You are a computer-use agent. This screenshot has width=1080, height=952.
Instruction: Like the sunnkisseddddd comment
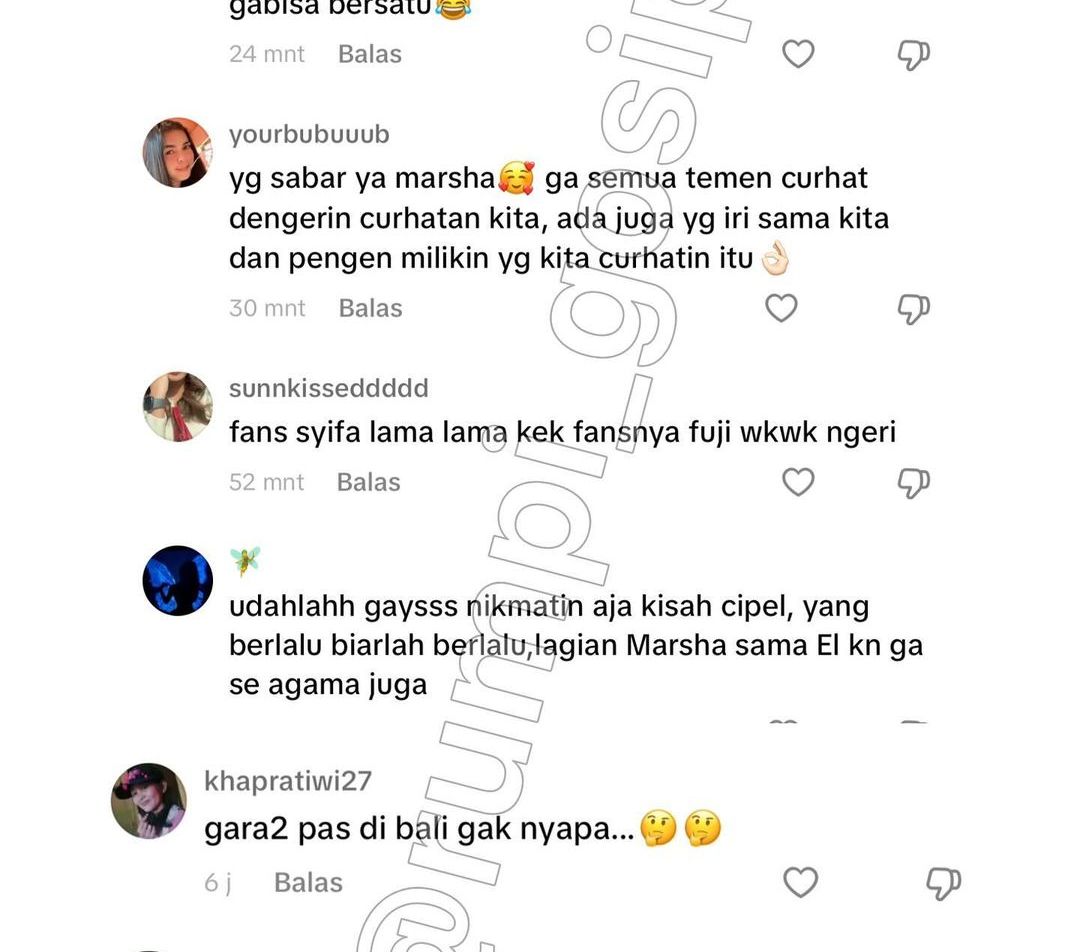pyautogui.click(x=798, y=482)
